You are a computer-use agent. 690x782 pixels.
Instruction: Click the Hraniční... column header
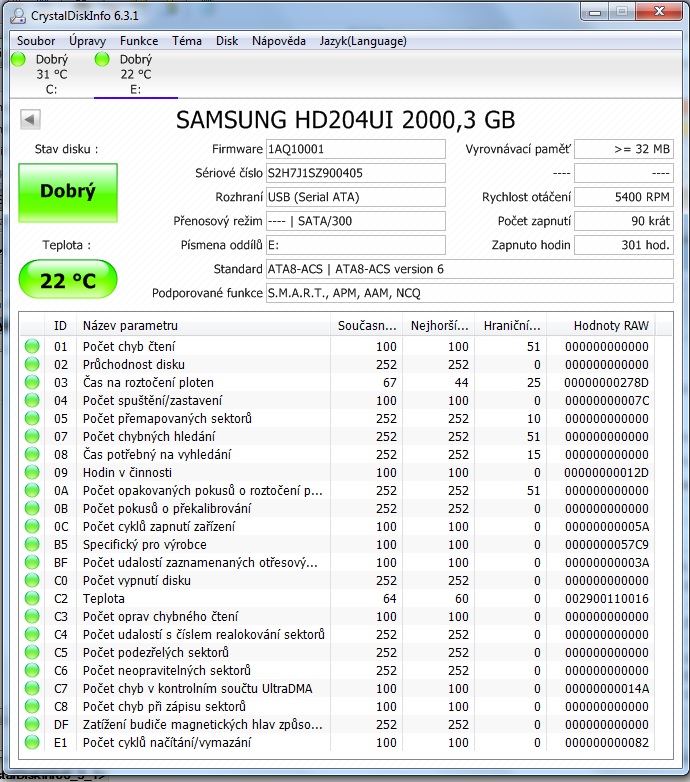coord(511,326)
